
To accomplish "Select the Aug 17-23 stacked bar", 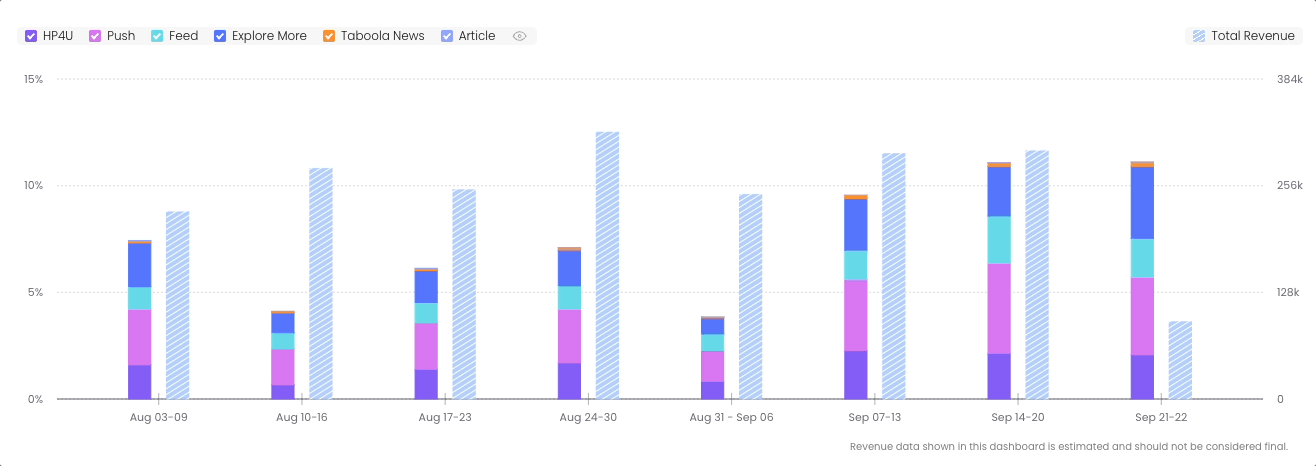I will click(x=426, y=334).
